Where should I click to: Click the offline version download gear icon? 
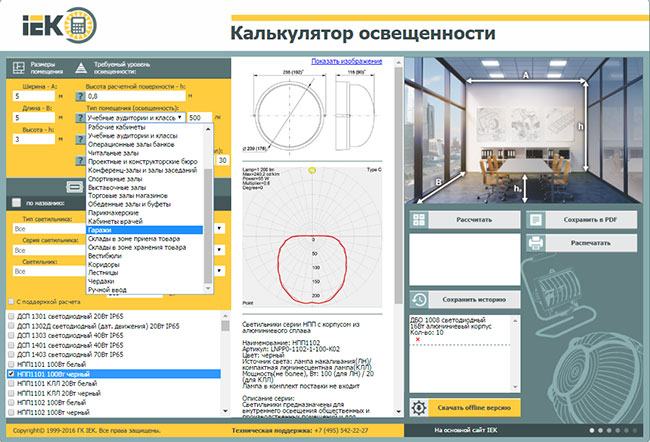click(419, 408)
